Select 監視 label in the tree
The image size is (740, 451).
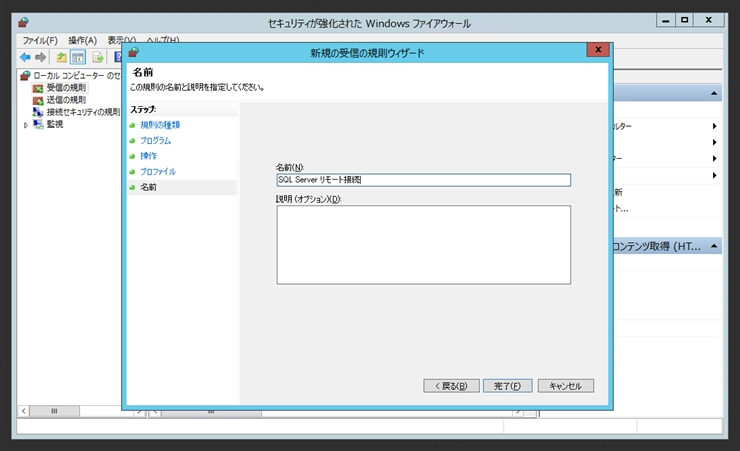55,124
